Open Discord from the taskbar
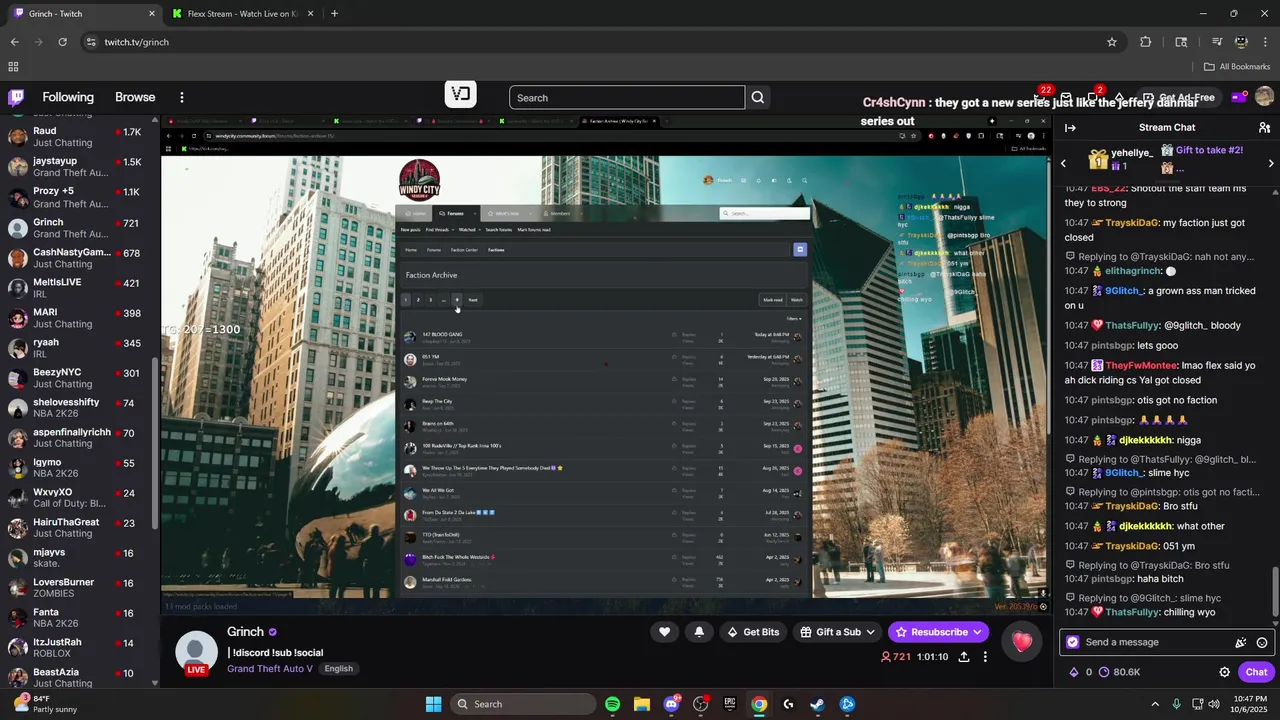The height and width of the screenshot is (720, 1280). coord(671,704)
